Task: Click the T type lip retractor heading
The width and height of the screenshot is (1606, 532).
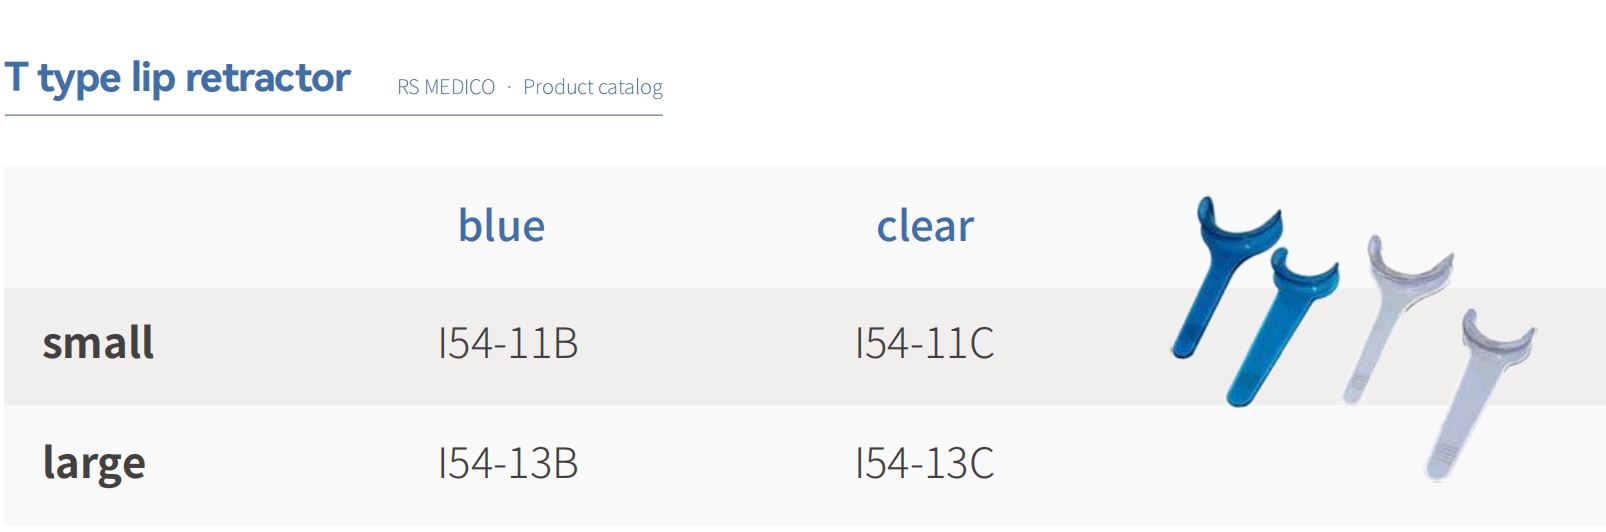Action: 177,78
